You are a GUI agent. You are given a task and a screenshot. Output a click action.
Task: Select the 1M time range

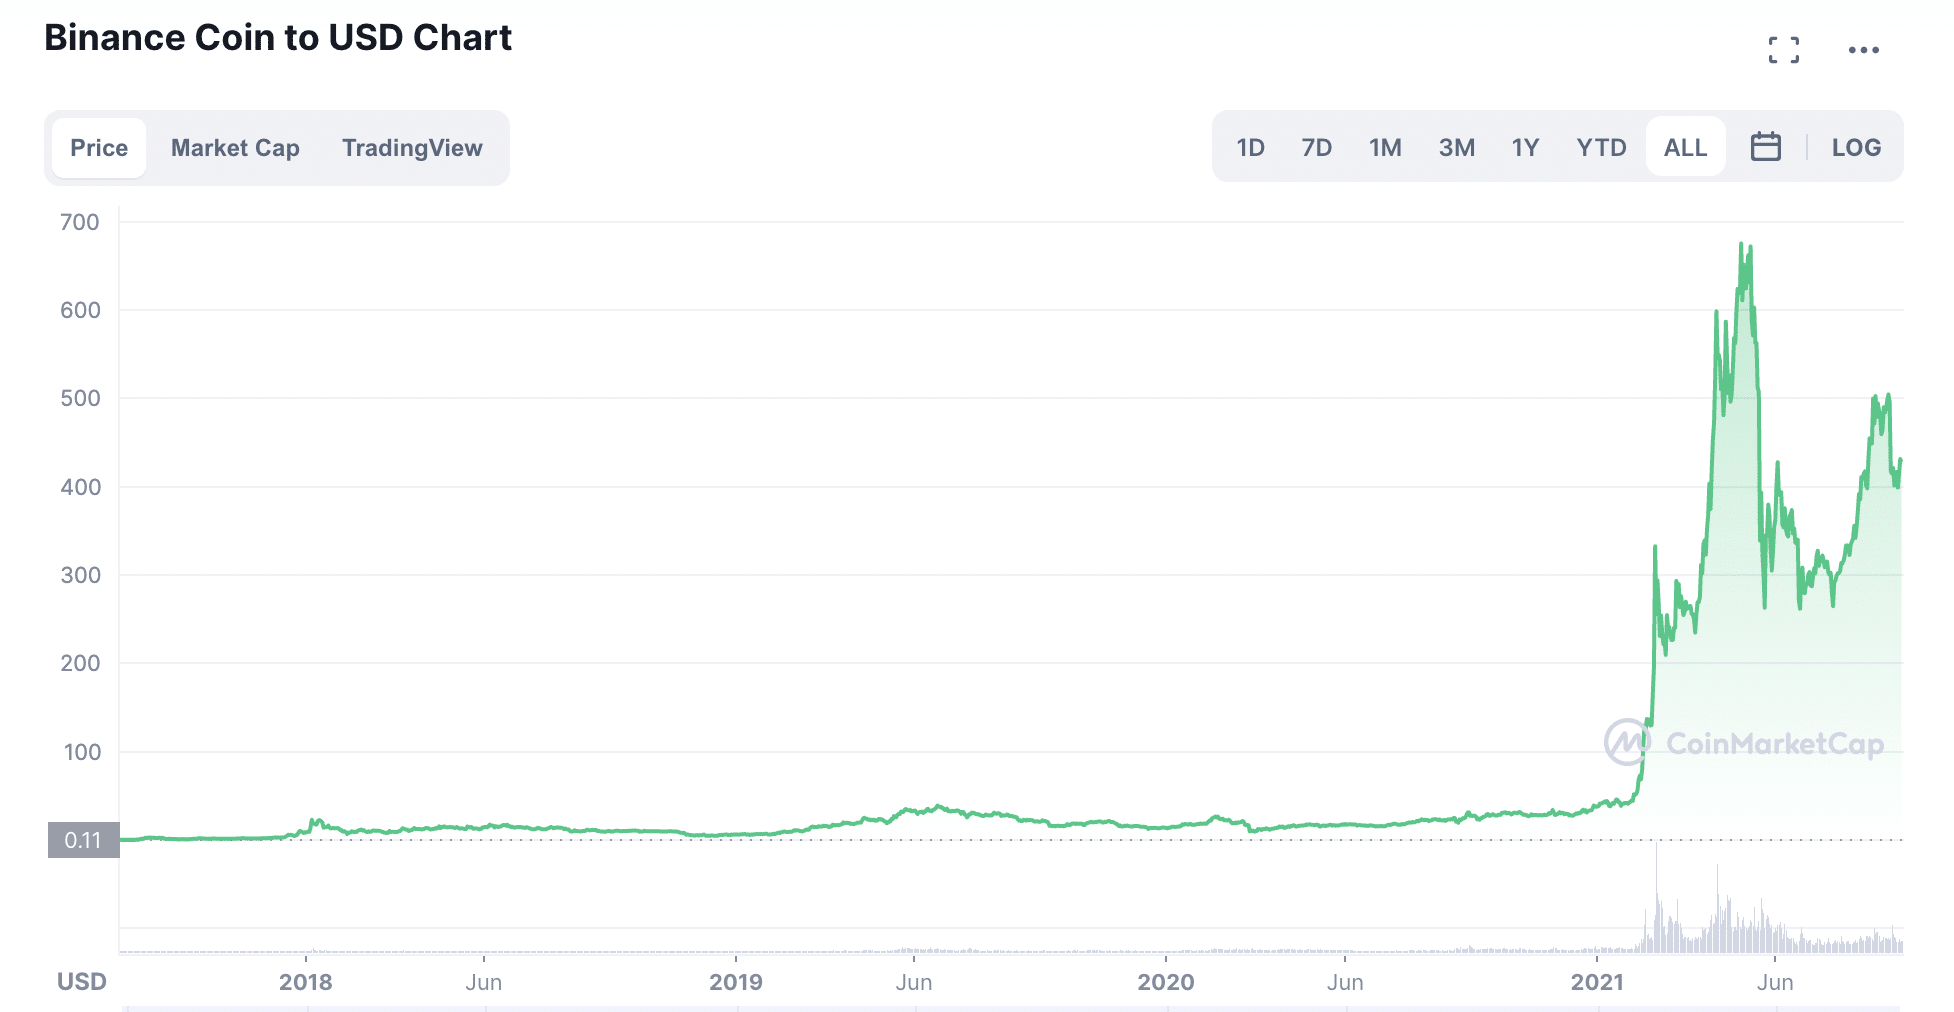tap(1385, 148)
